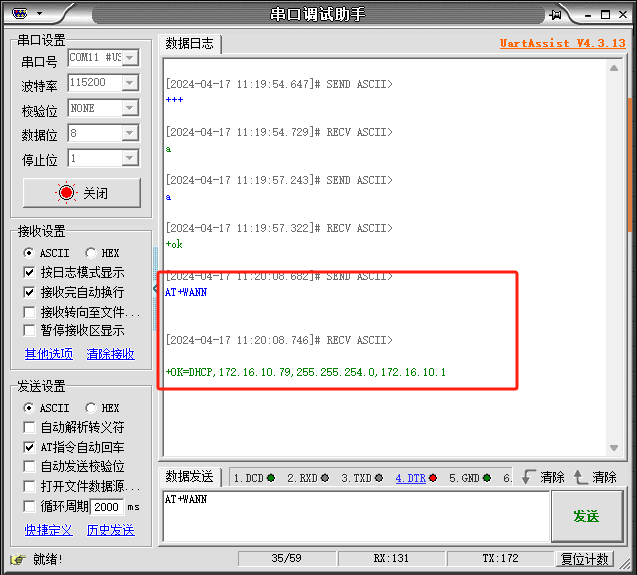Enable 打开文件数据源 checkbox
Image resolution: width=637 pixels, height=575 pixels.
(29, 486)
